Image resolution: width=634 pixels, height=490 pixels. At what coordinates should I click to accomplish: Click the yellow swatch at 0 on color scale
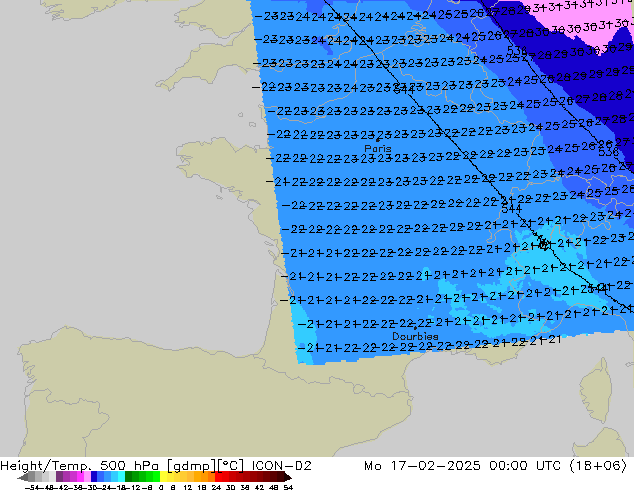pyautogui.click(x=163, y=476)
